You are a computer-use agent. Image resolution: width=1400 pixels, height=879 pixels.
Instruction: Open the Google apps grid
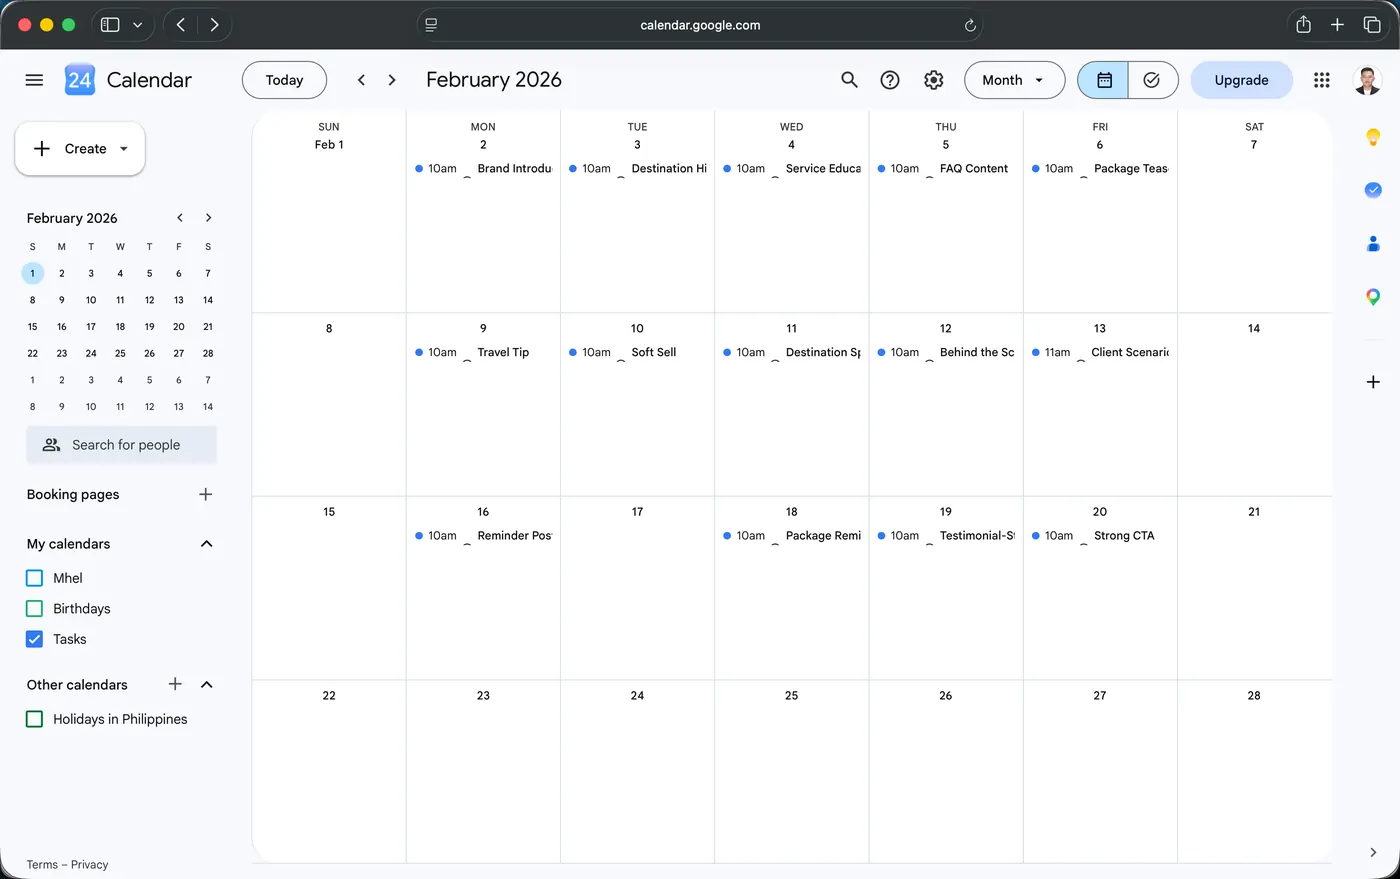click(1322, 80)
